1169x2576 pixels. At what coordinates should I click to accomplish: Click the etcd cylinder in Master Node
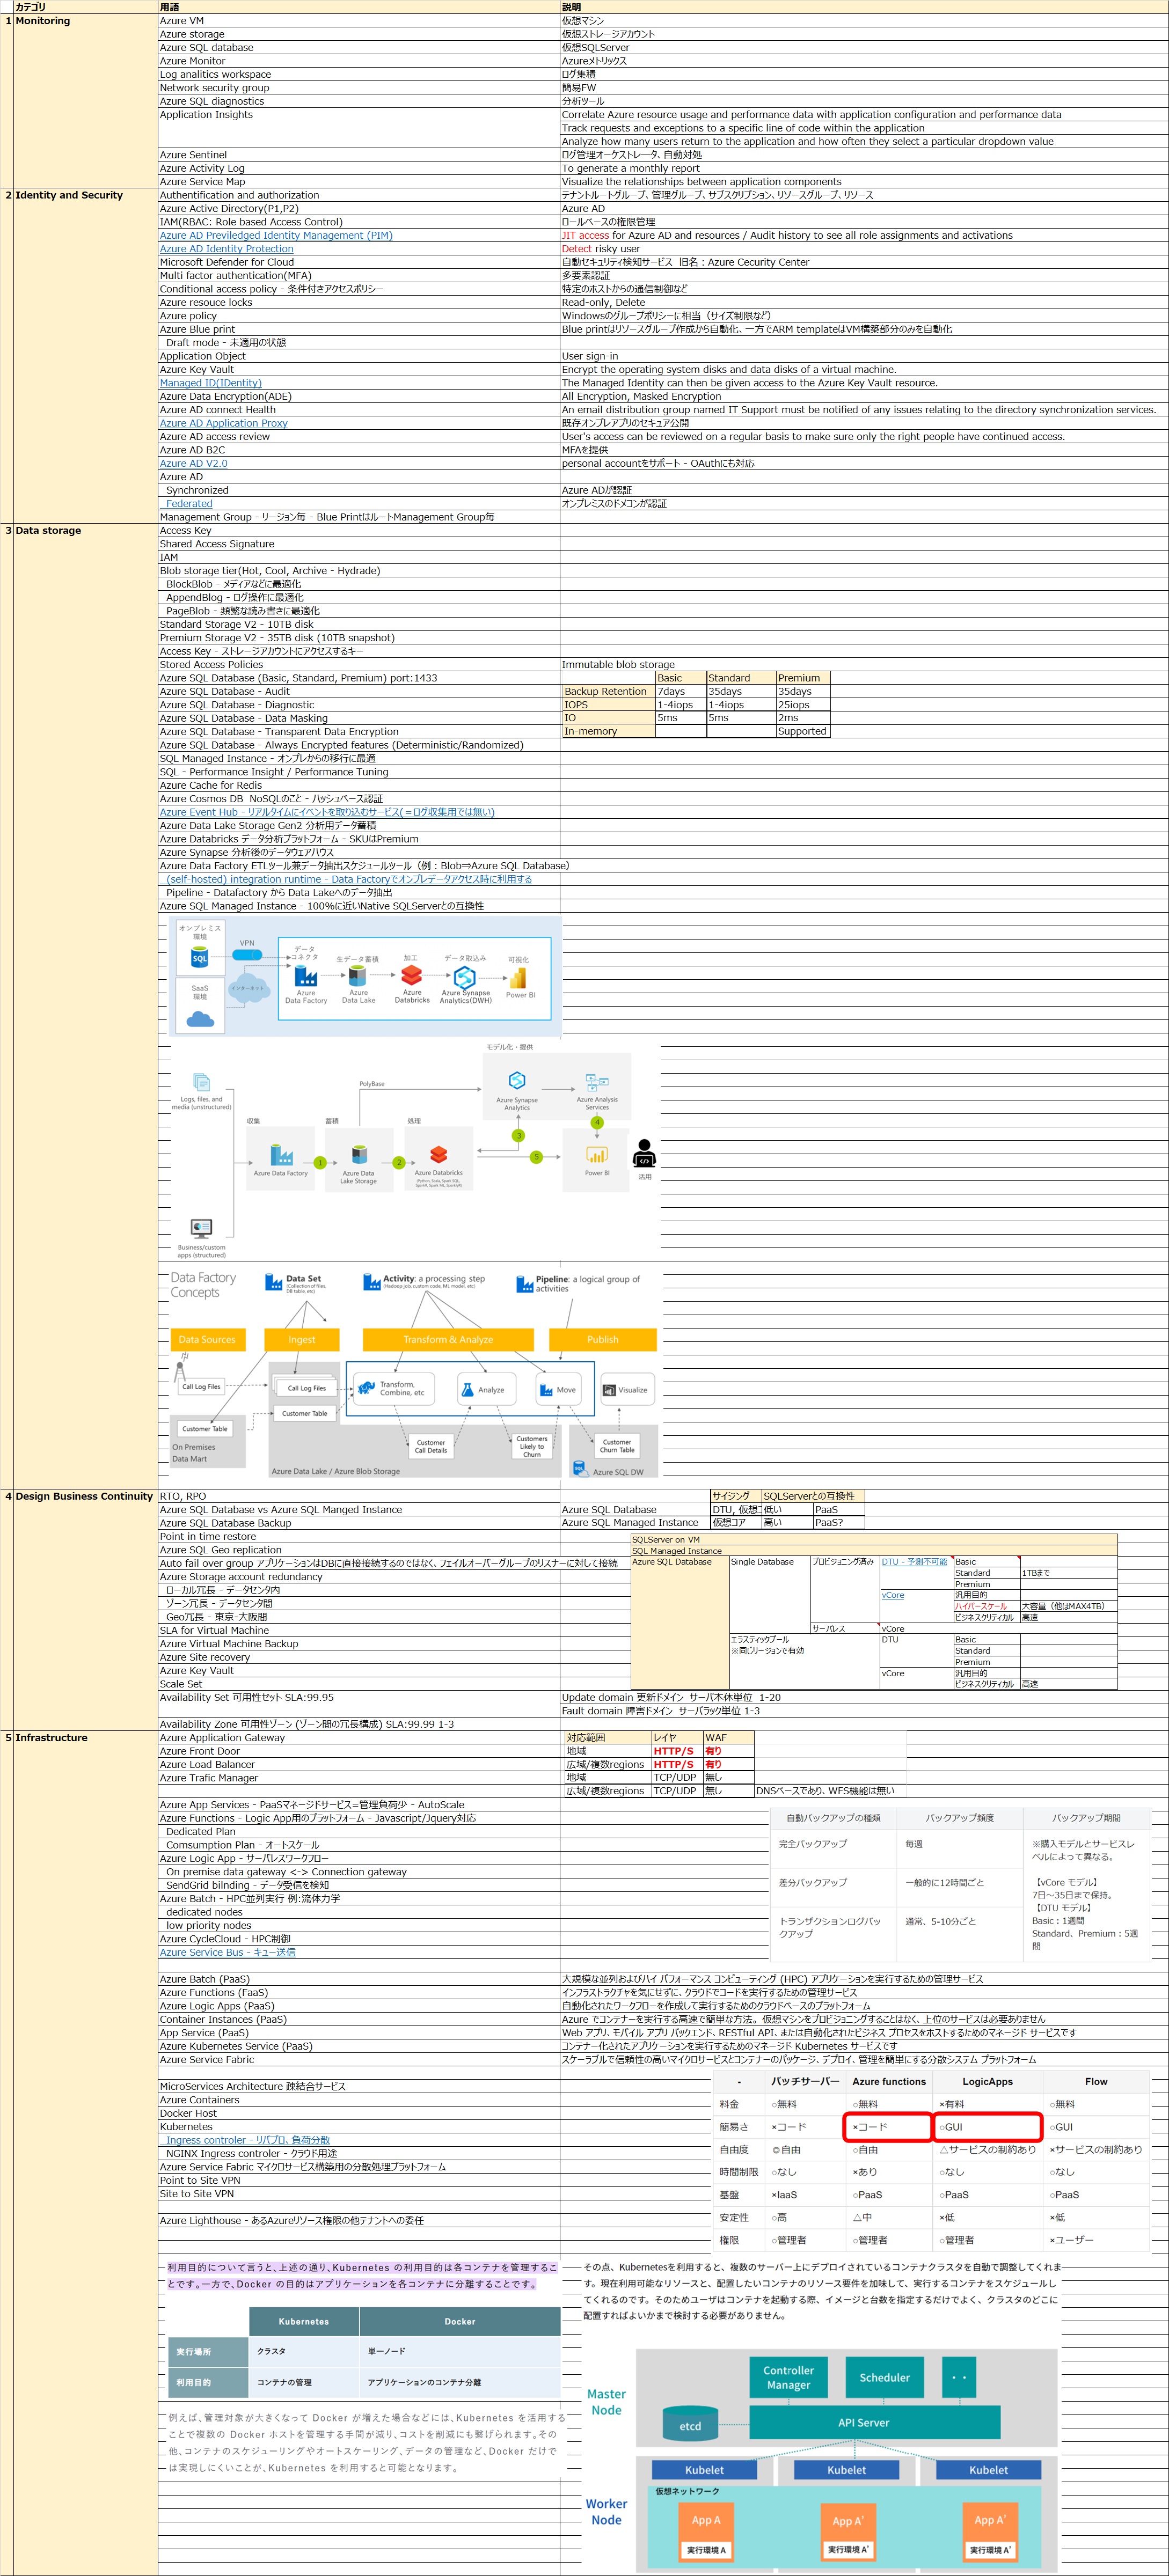(690, 2424)
